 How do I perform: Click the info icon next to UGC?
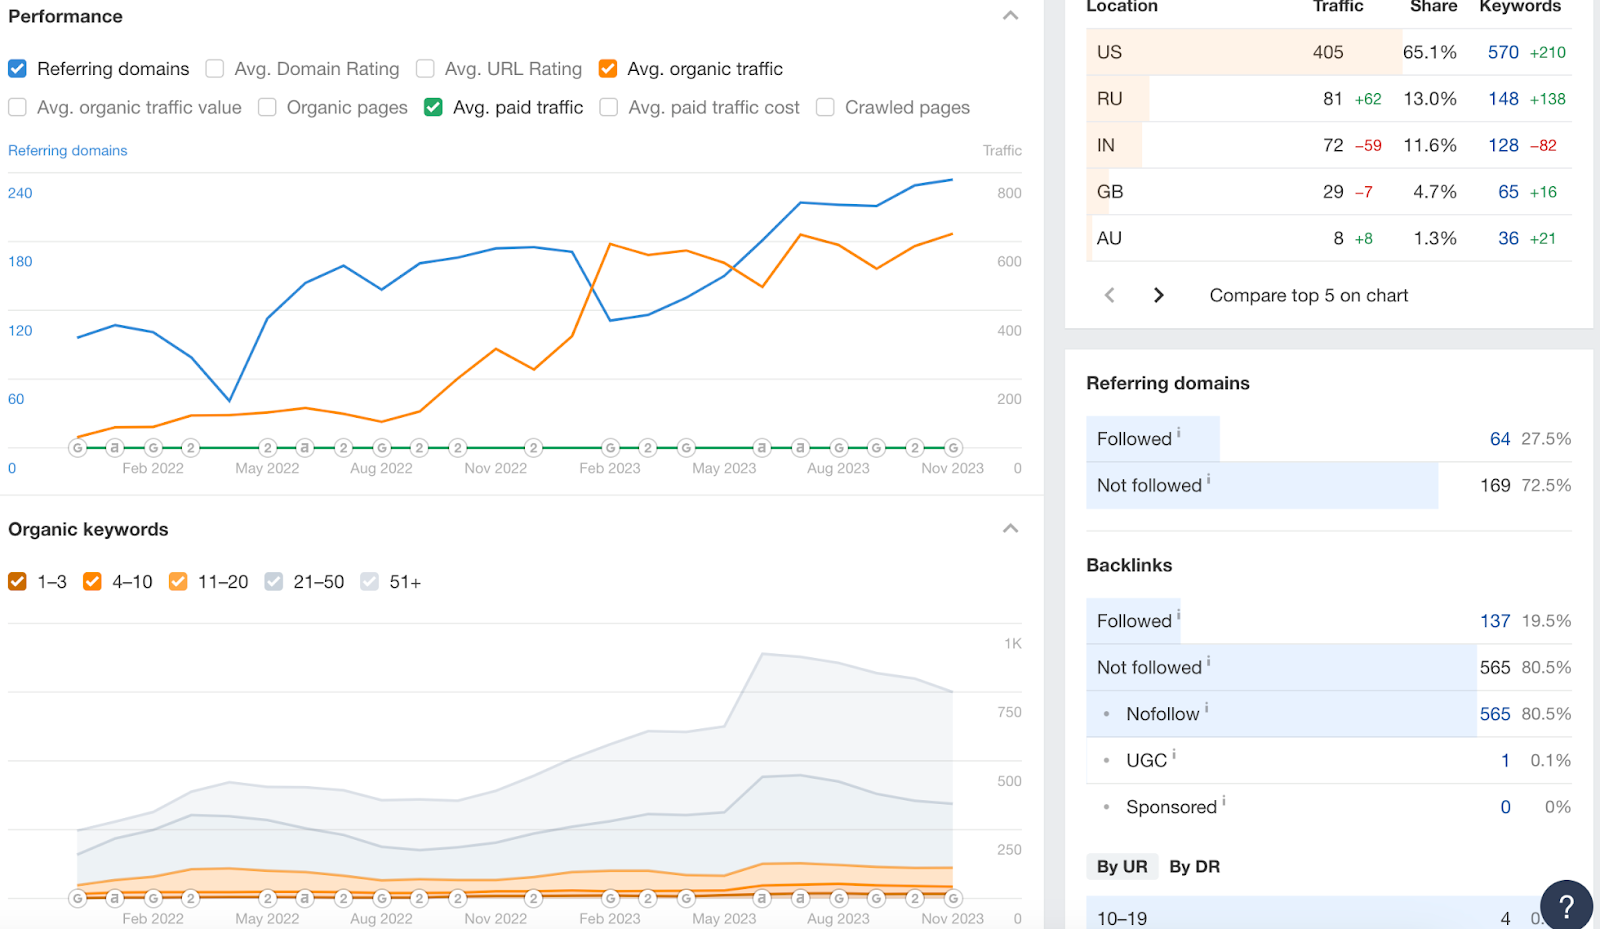click(x=1174, y=755)
